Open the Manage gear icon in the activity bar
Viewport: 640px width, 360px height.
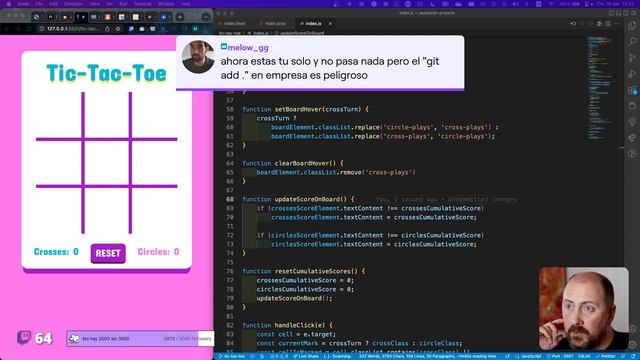point(632,345)
